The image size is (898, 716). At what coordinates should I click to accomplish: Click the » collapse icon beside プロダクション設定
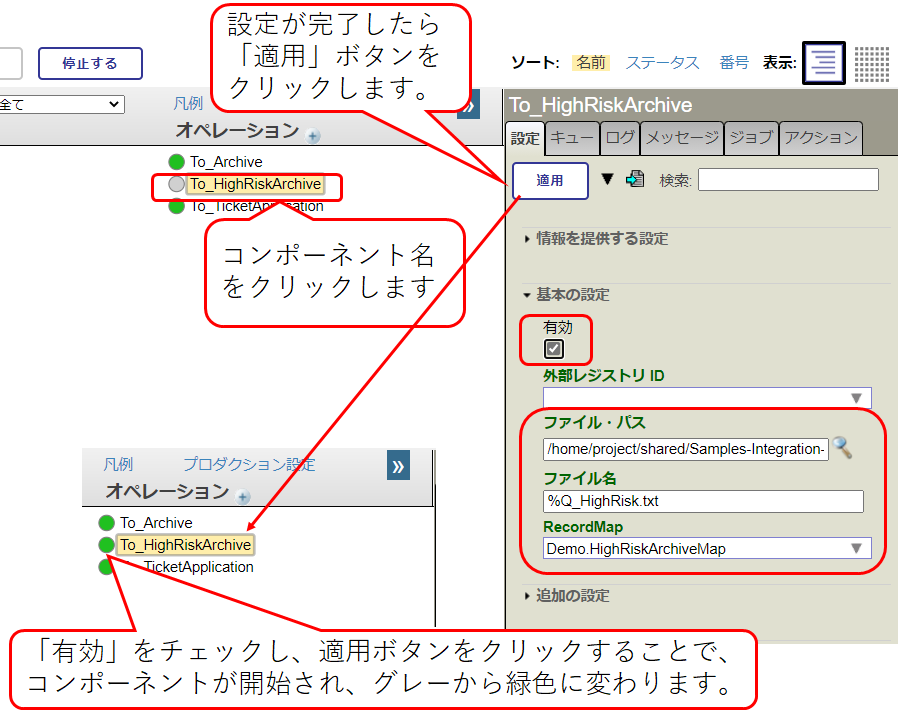pyautogui.click(x=398, y=466)
